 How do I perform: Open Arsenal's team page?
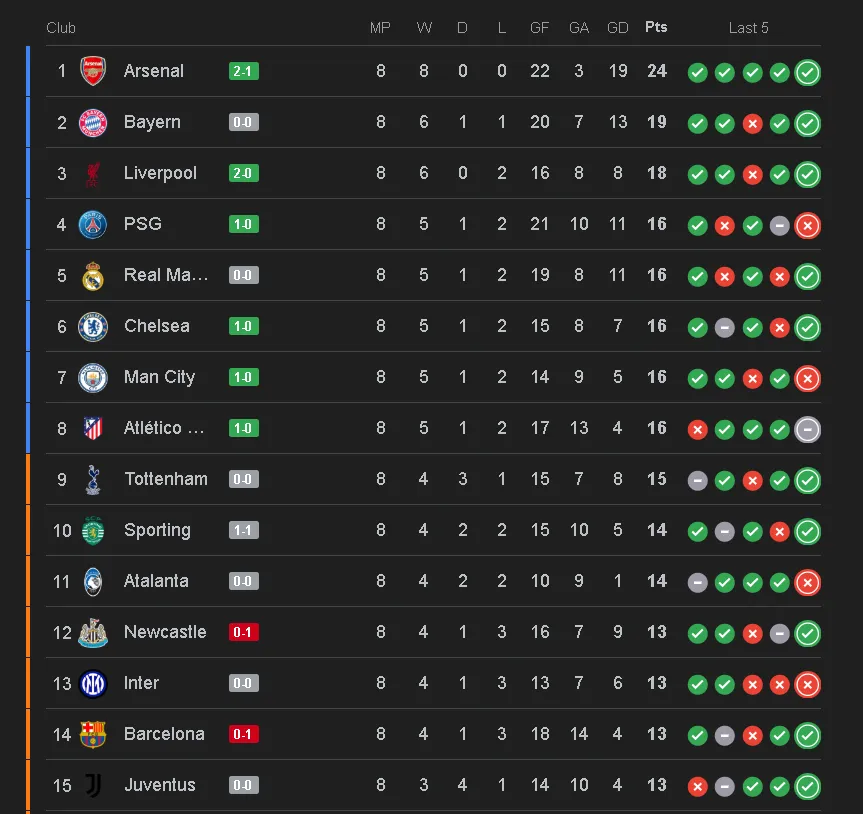click(x=152, y=71)
